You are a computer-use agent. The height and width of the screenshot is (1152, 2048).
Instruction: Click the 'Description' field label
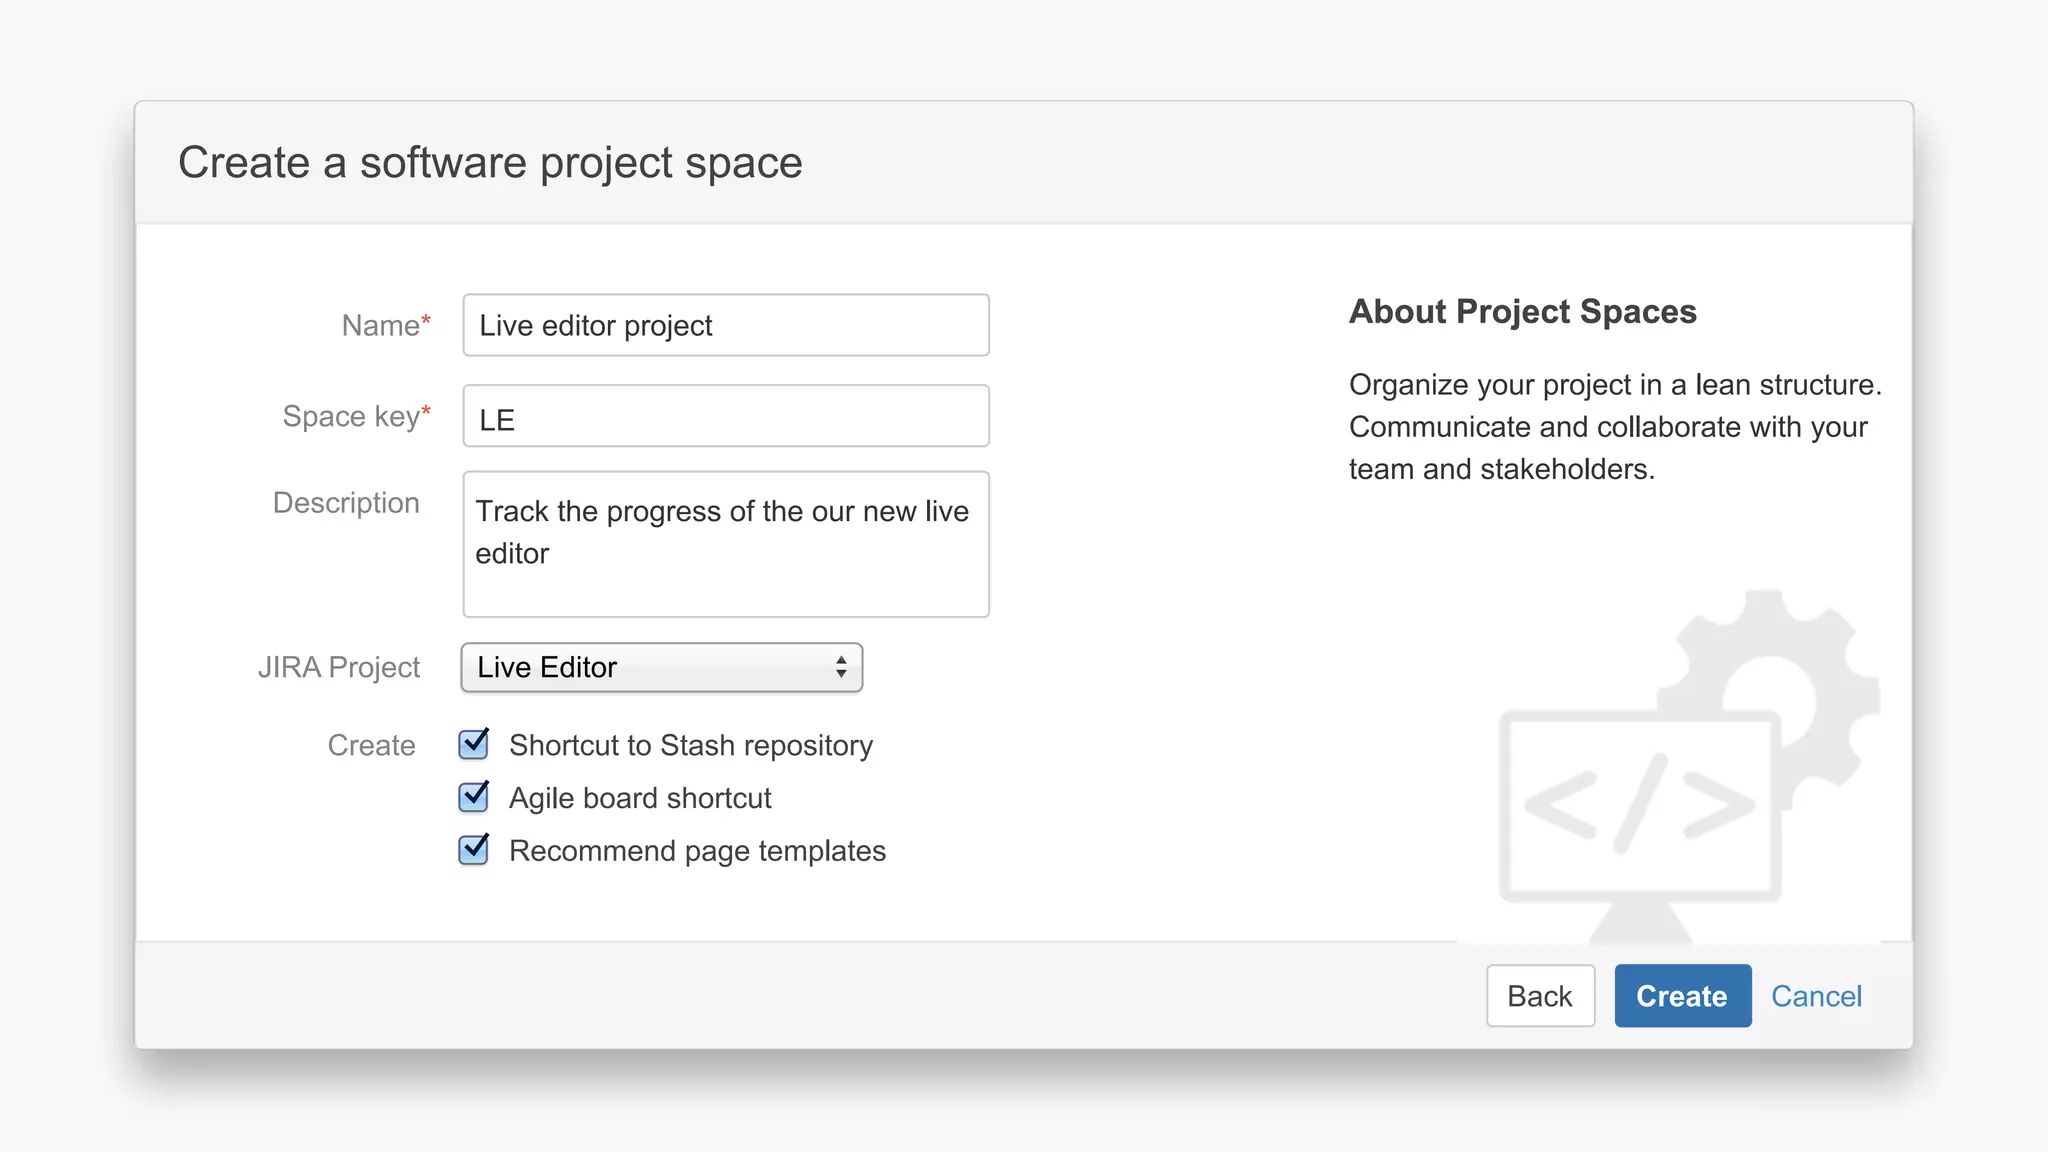[346, 503]
